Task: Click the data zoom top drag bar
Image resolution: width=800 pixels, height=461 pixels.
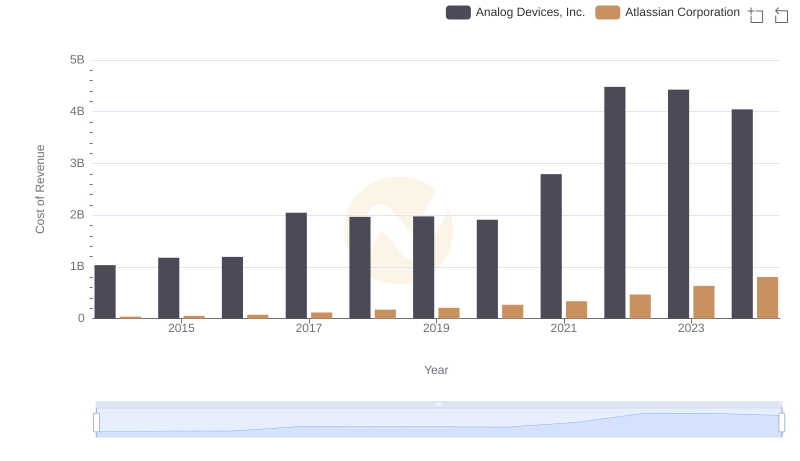Action: point(439,404)
